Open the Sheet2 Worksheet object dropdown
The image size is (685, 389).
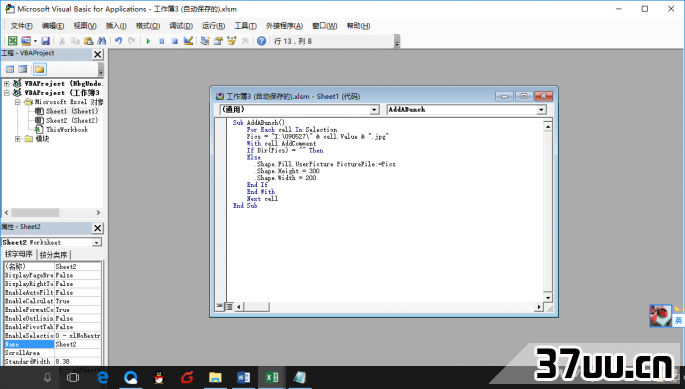point(97,242)
